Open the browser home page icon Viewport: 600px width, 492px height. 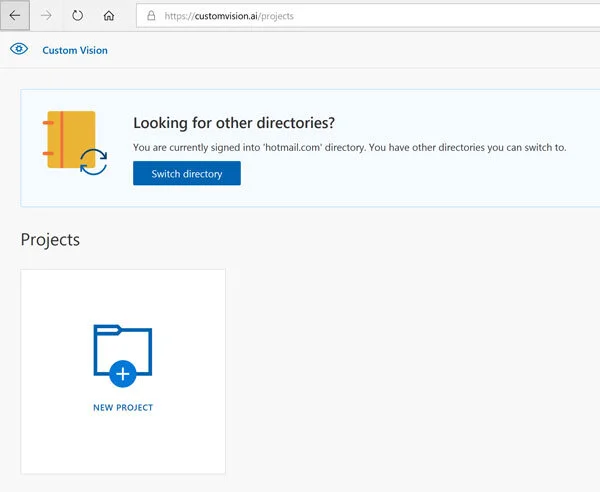coord(109,16)
